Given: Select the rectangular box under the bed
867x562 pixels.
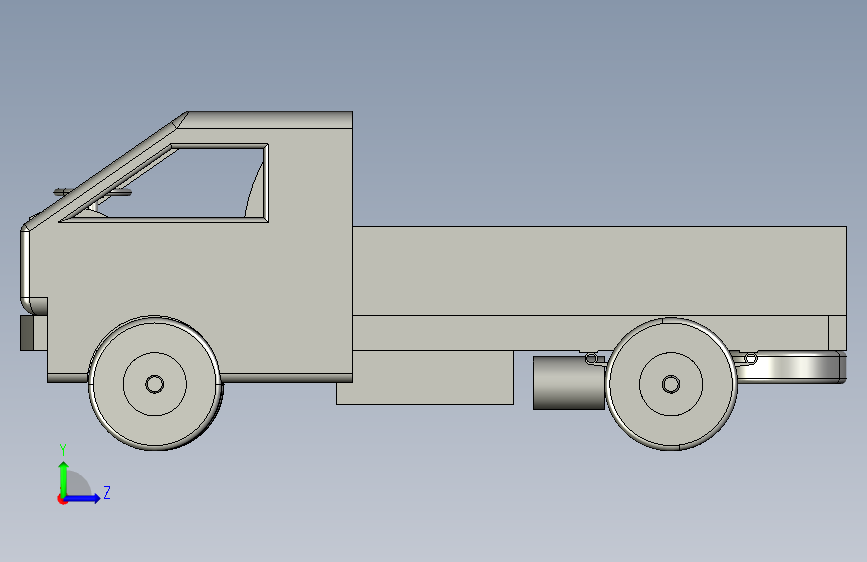Looking at the screenshot, I should [x=425, y=377].
